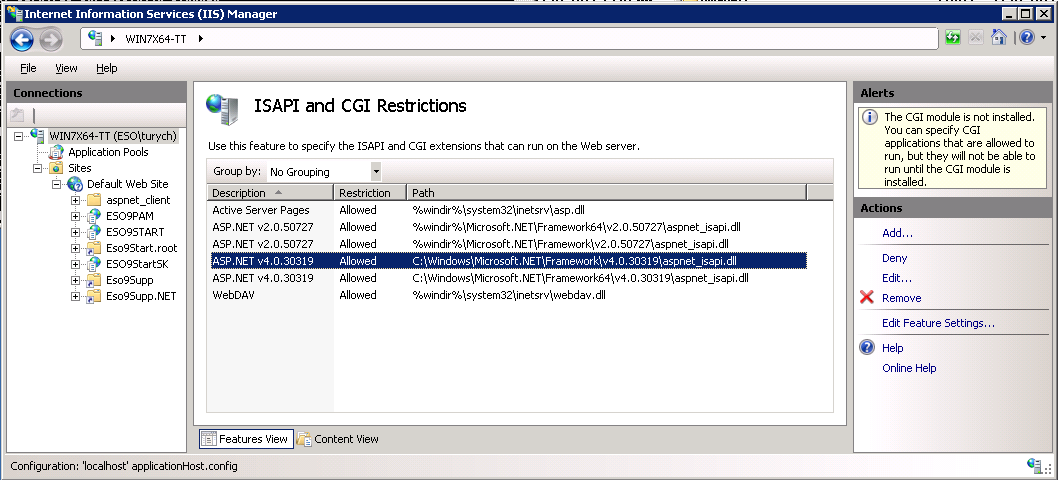
Task: Select ASP.NET v2.0.50727 Framework\v2.0.50727 path row
Action: tap(507, 244)
